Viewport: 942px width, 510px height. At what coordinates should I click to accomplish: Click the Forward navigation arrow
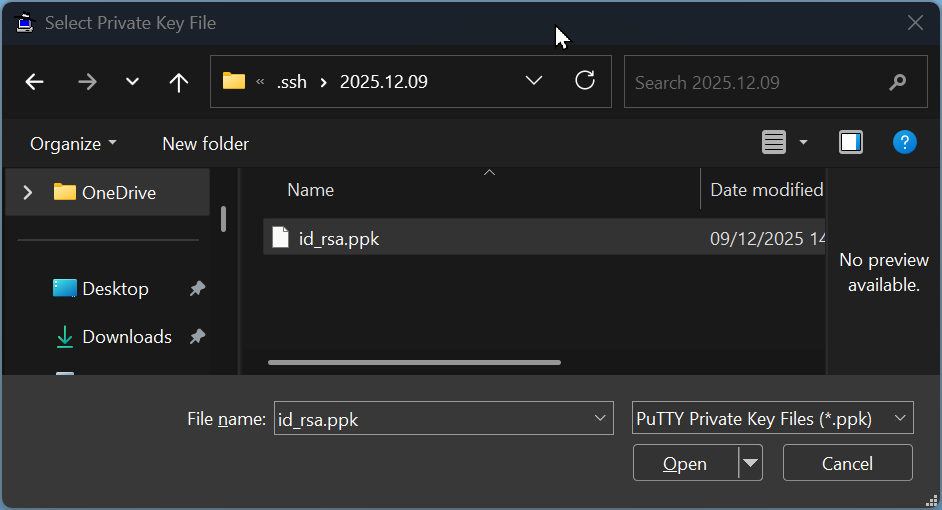[x=87, y=82]
